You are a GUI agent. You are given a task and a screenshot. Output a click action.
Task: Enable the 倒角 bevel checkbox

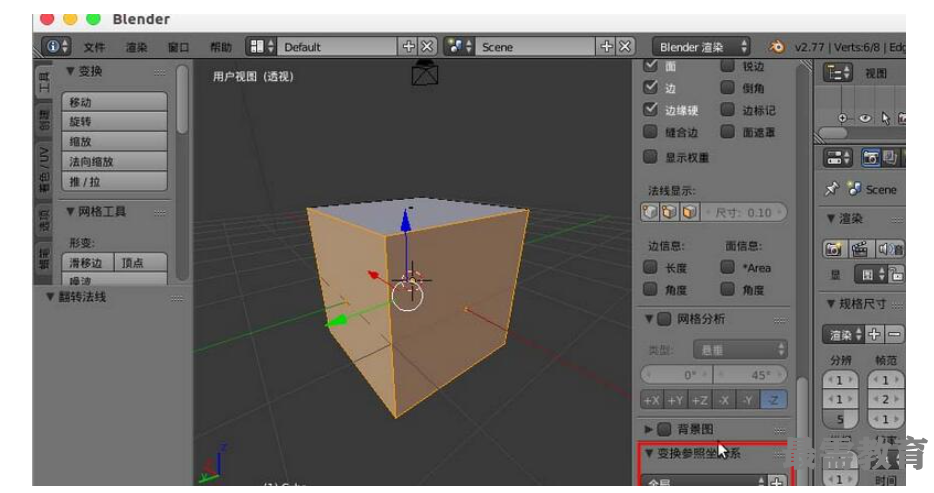(727, 88)
